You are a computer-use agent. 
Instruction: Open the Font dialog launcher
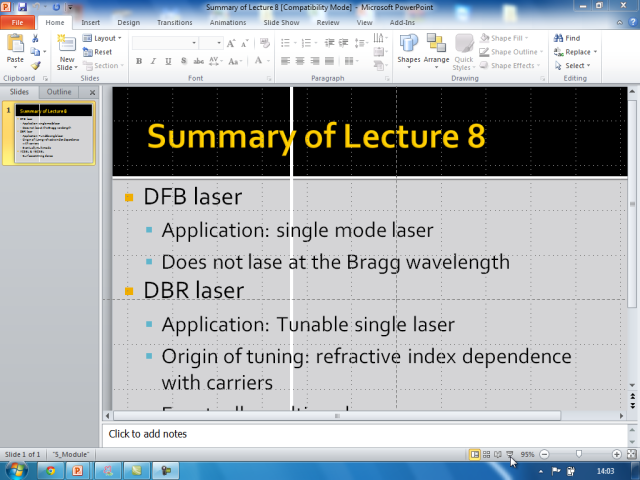click(x=269, y=78)
